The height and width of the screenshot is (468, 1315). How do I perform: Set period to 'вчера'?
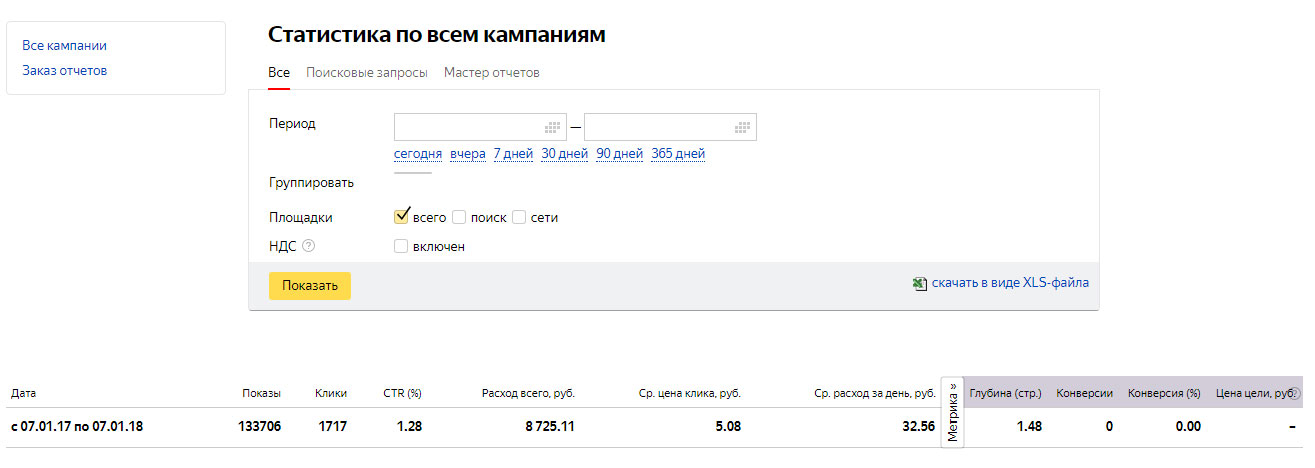468,154
